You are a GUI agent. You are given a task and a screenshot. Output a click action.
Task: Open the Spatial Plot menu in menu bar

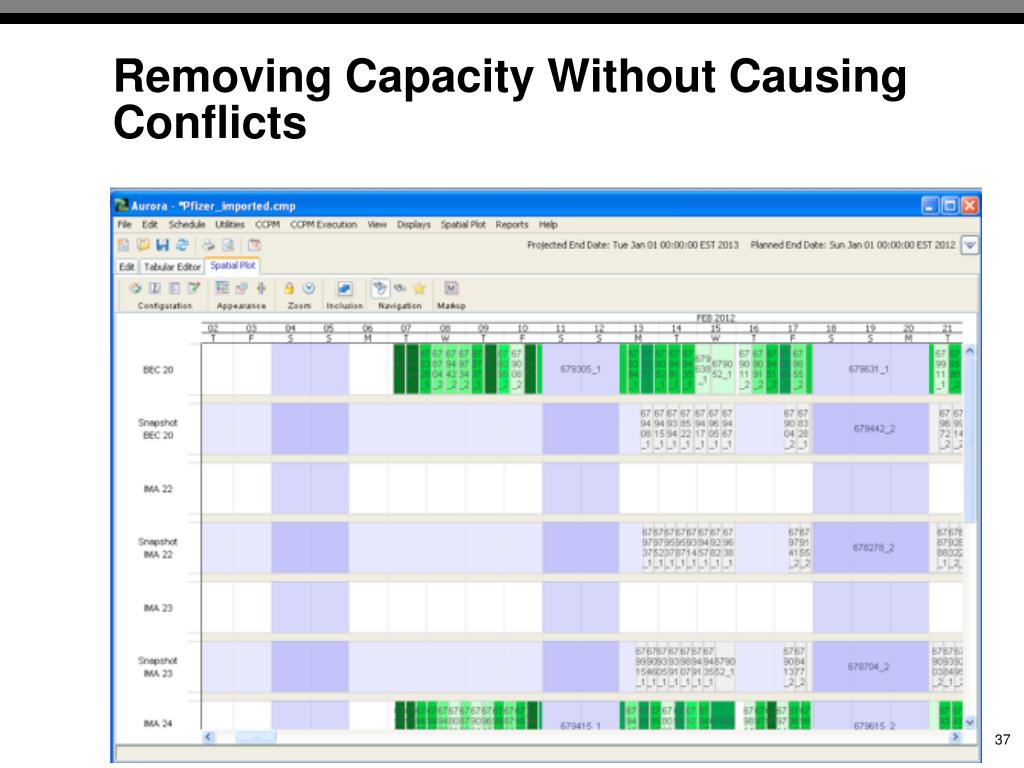pyautogui.click(x=463, y=225)
